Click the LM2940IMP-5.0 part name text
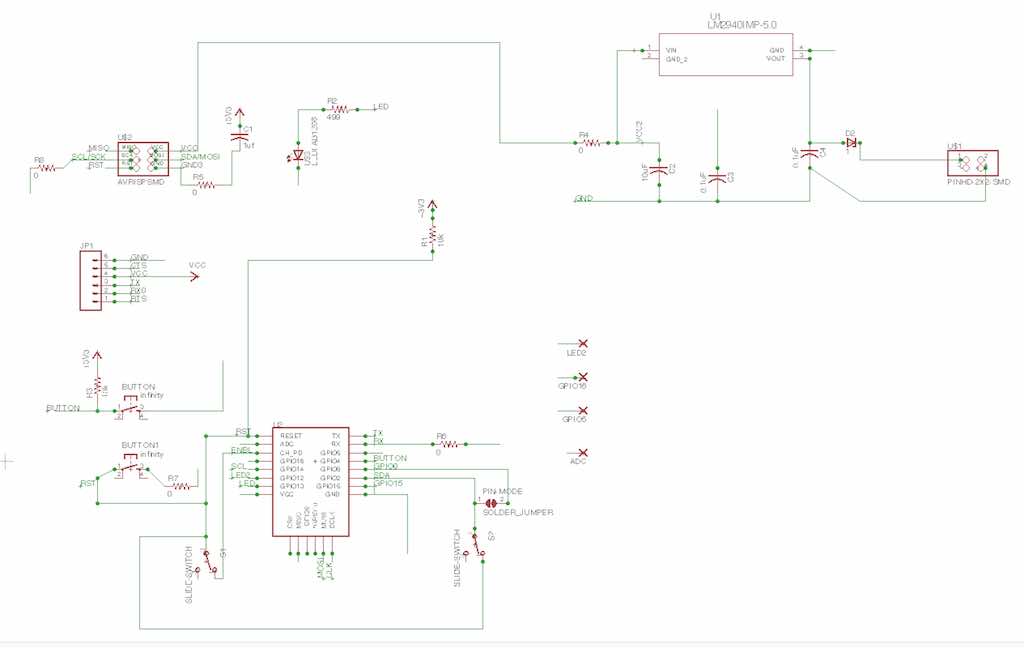 point(742,25)
